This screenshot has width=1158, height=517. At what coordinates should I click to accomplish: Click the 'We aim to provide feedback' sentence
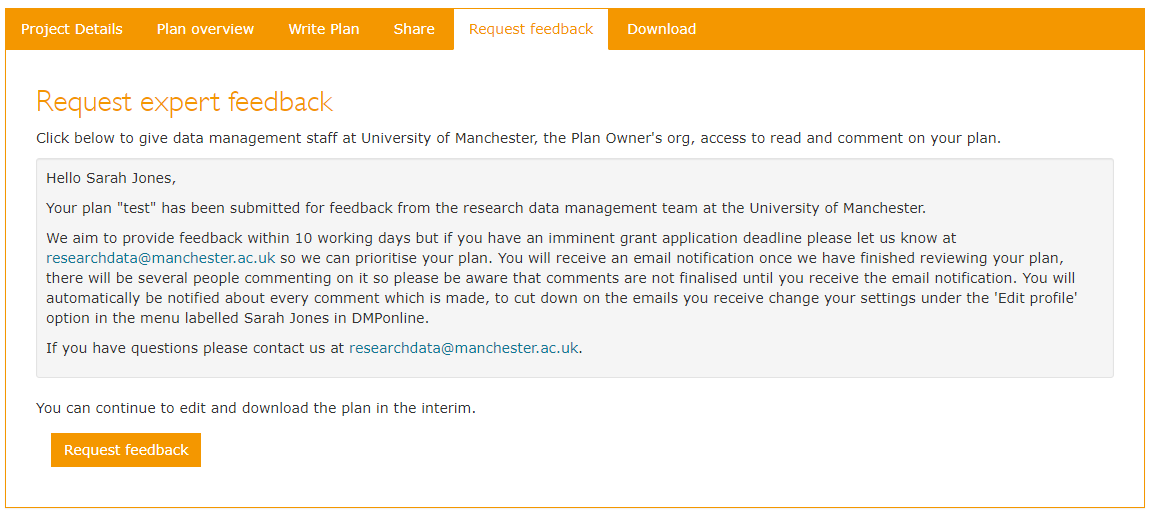click(200, 238)
